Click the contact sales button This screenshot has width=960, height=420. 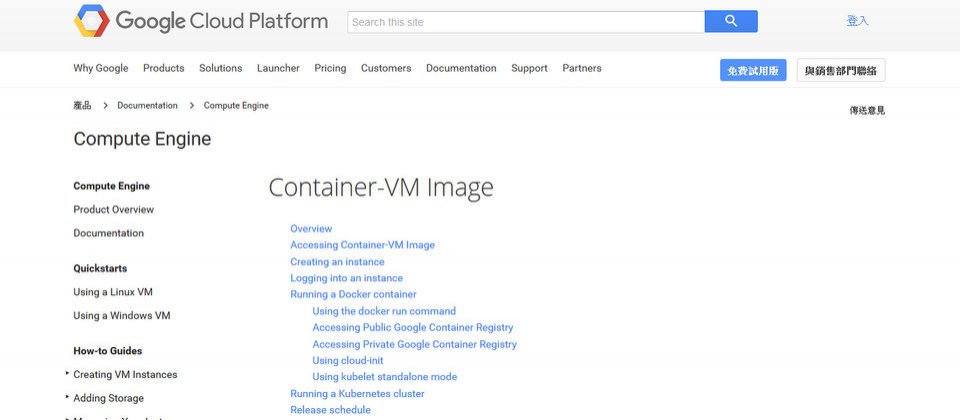(841, 70)
